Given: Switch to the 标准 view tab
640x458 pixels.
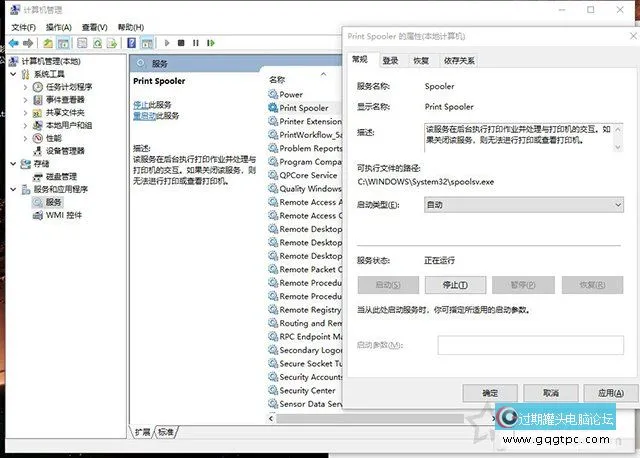Looking at the screenshot, I should point(166,432).
